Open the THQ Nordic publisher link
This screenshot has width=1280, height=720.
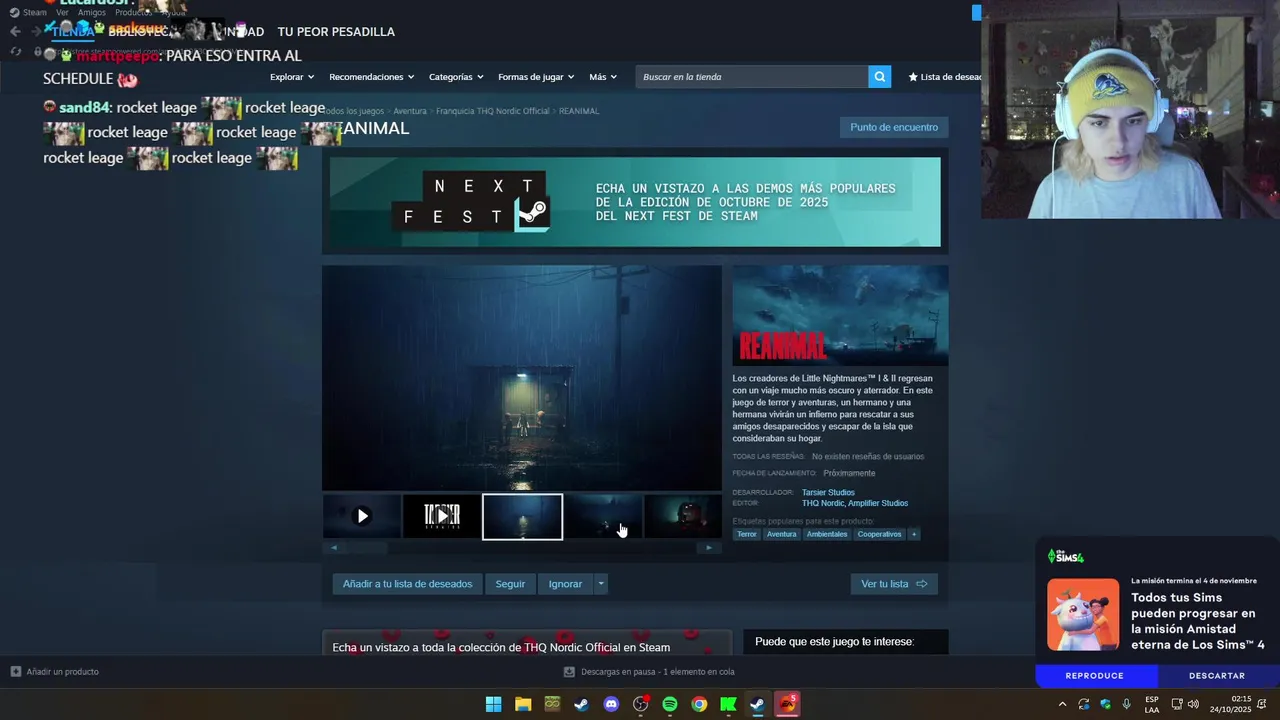point(822,504)
